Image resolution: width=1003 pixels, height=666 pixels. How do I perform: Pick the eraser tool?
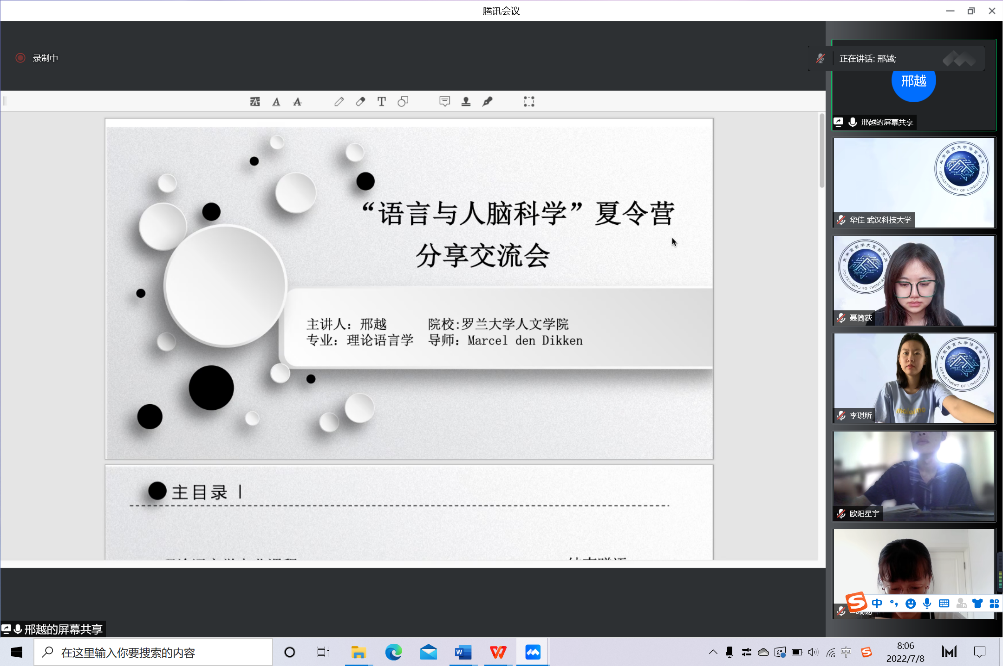click(x=360, y=102)
